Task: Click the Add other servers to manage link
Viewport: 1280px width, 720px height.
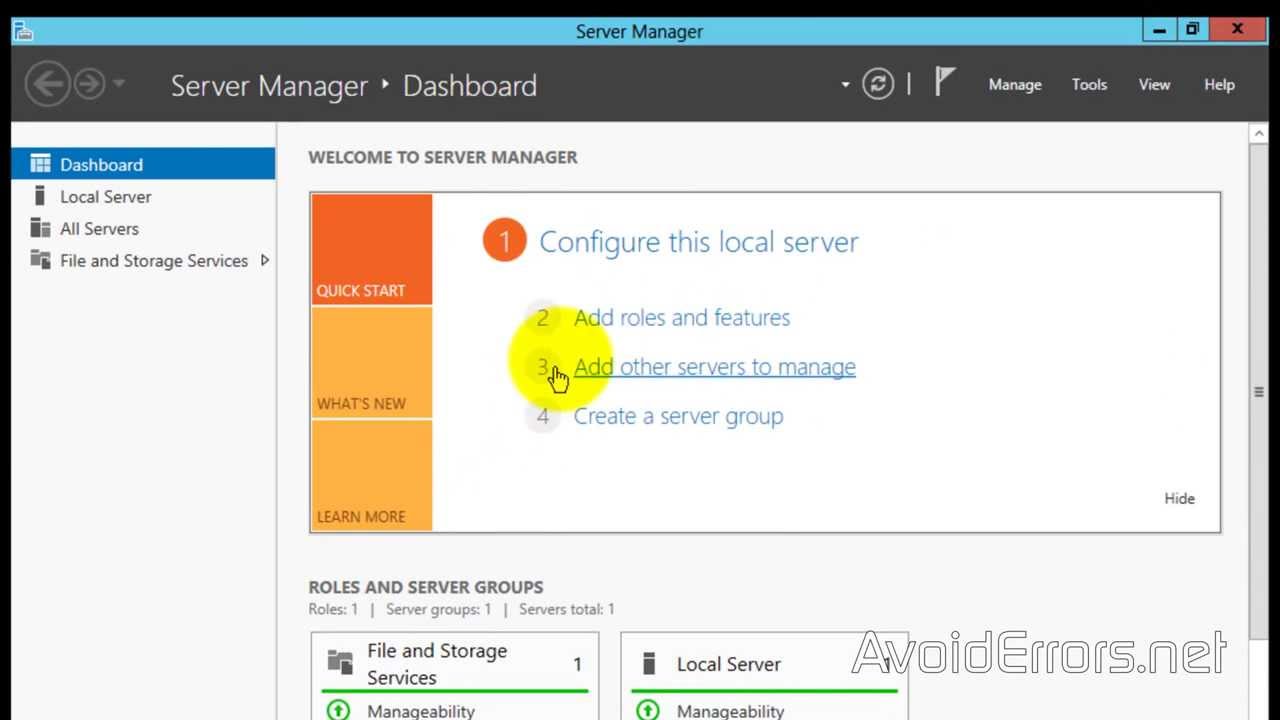Action: 714,367
